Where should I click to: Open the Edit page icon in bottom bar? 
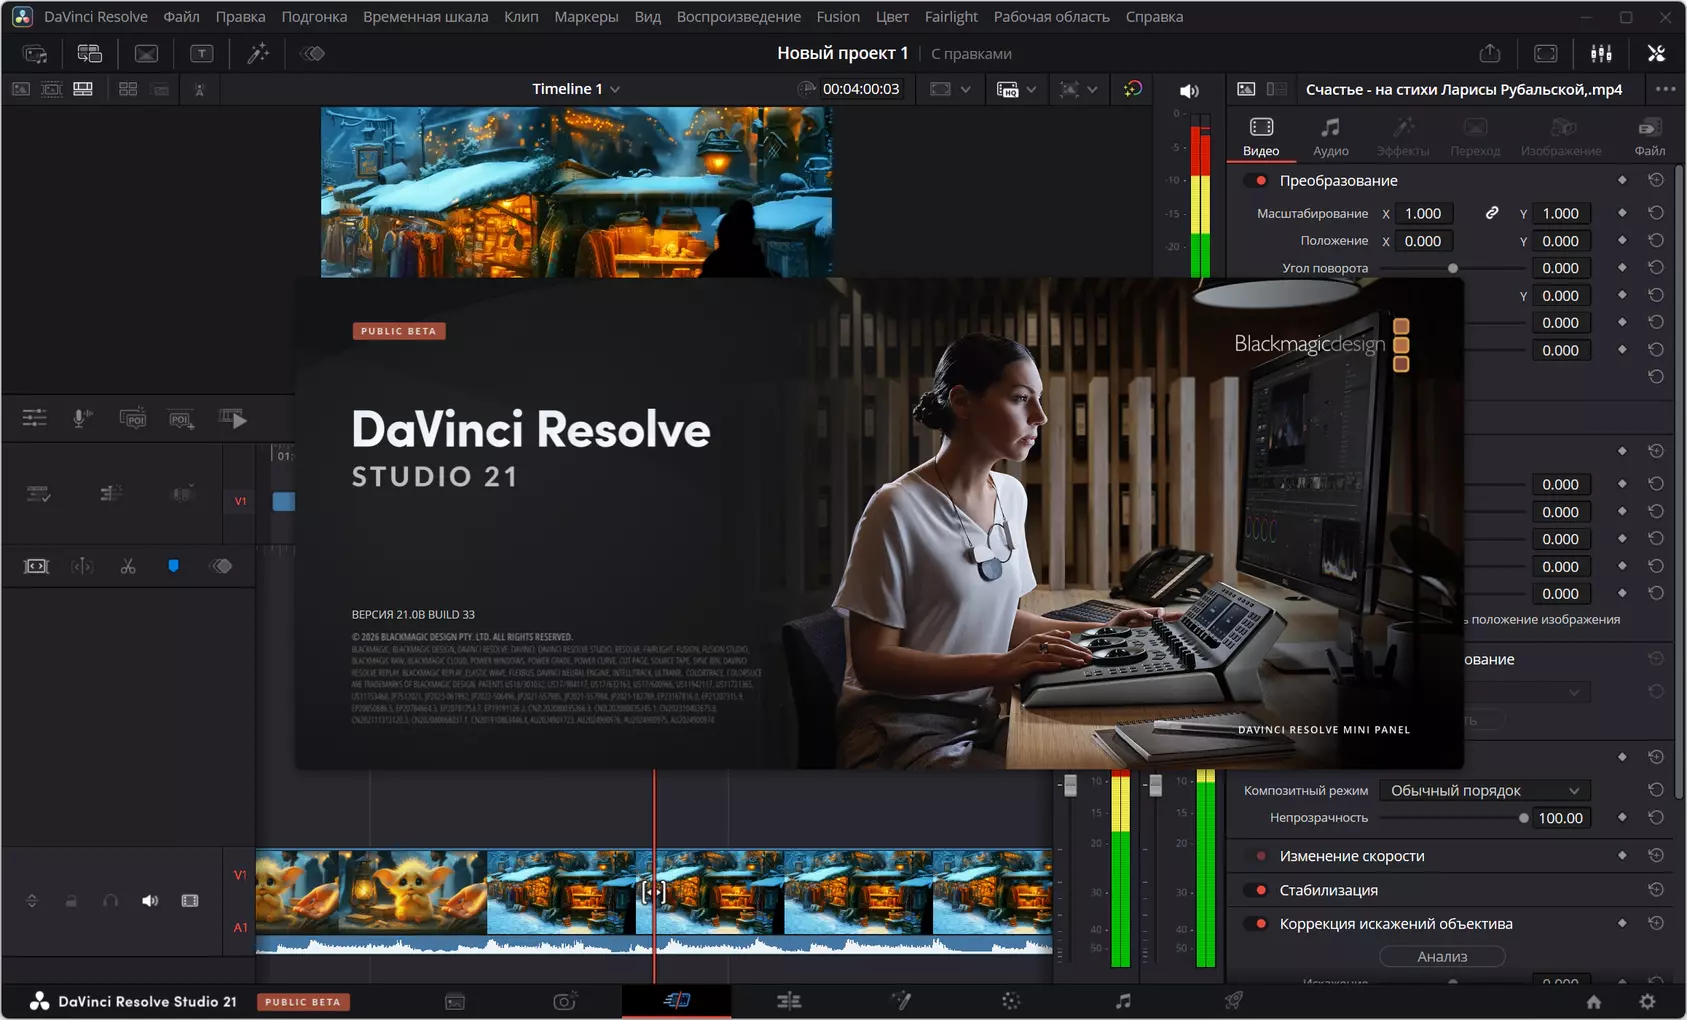point(788,1001)
